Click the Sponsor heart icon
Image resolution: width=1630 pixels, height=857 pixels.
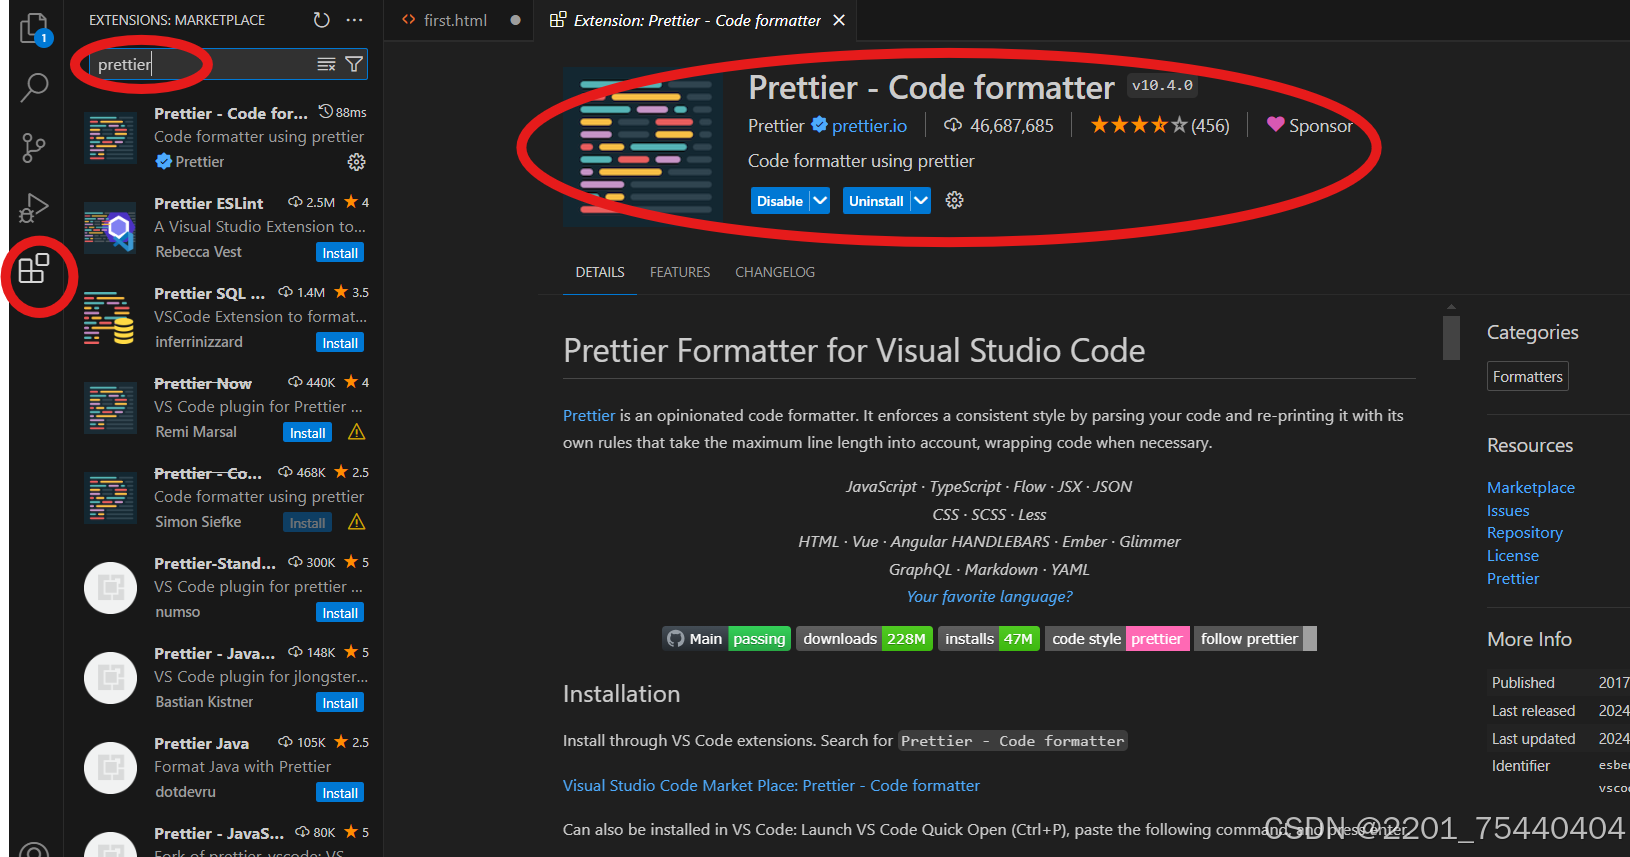[1275, 125]
